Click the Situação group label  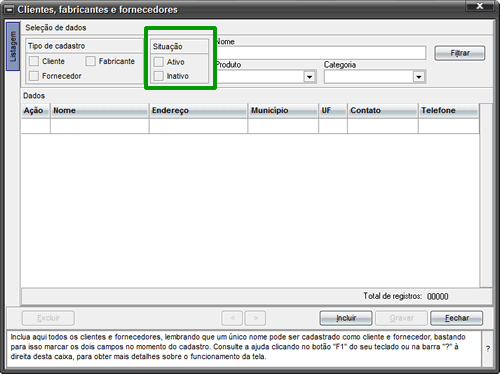point(168,47)
